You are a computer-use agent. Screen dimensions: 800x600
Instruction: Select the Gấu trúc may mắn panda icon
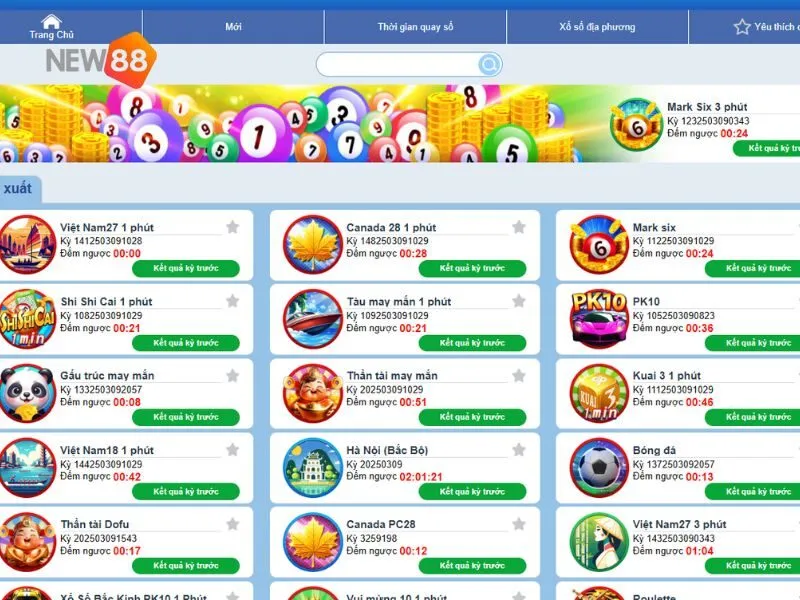point(27,393)
